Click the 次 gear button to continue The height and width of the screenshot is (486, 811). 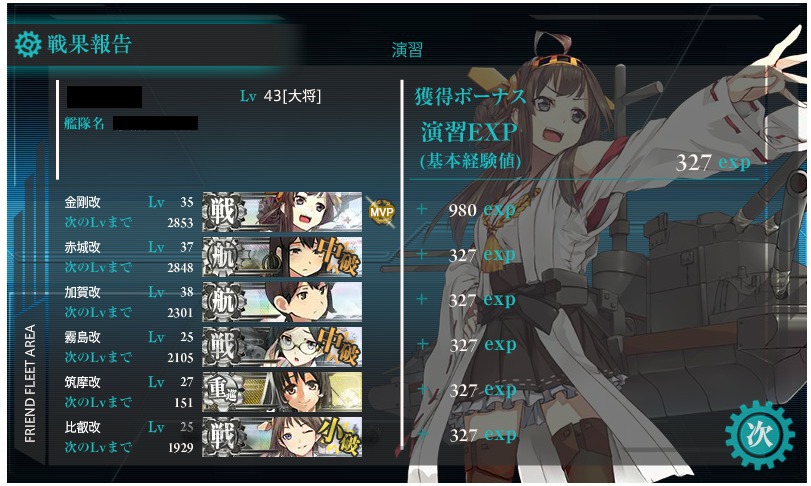759,435
